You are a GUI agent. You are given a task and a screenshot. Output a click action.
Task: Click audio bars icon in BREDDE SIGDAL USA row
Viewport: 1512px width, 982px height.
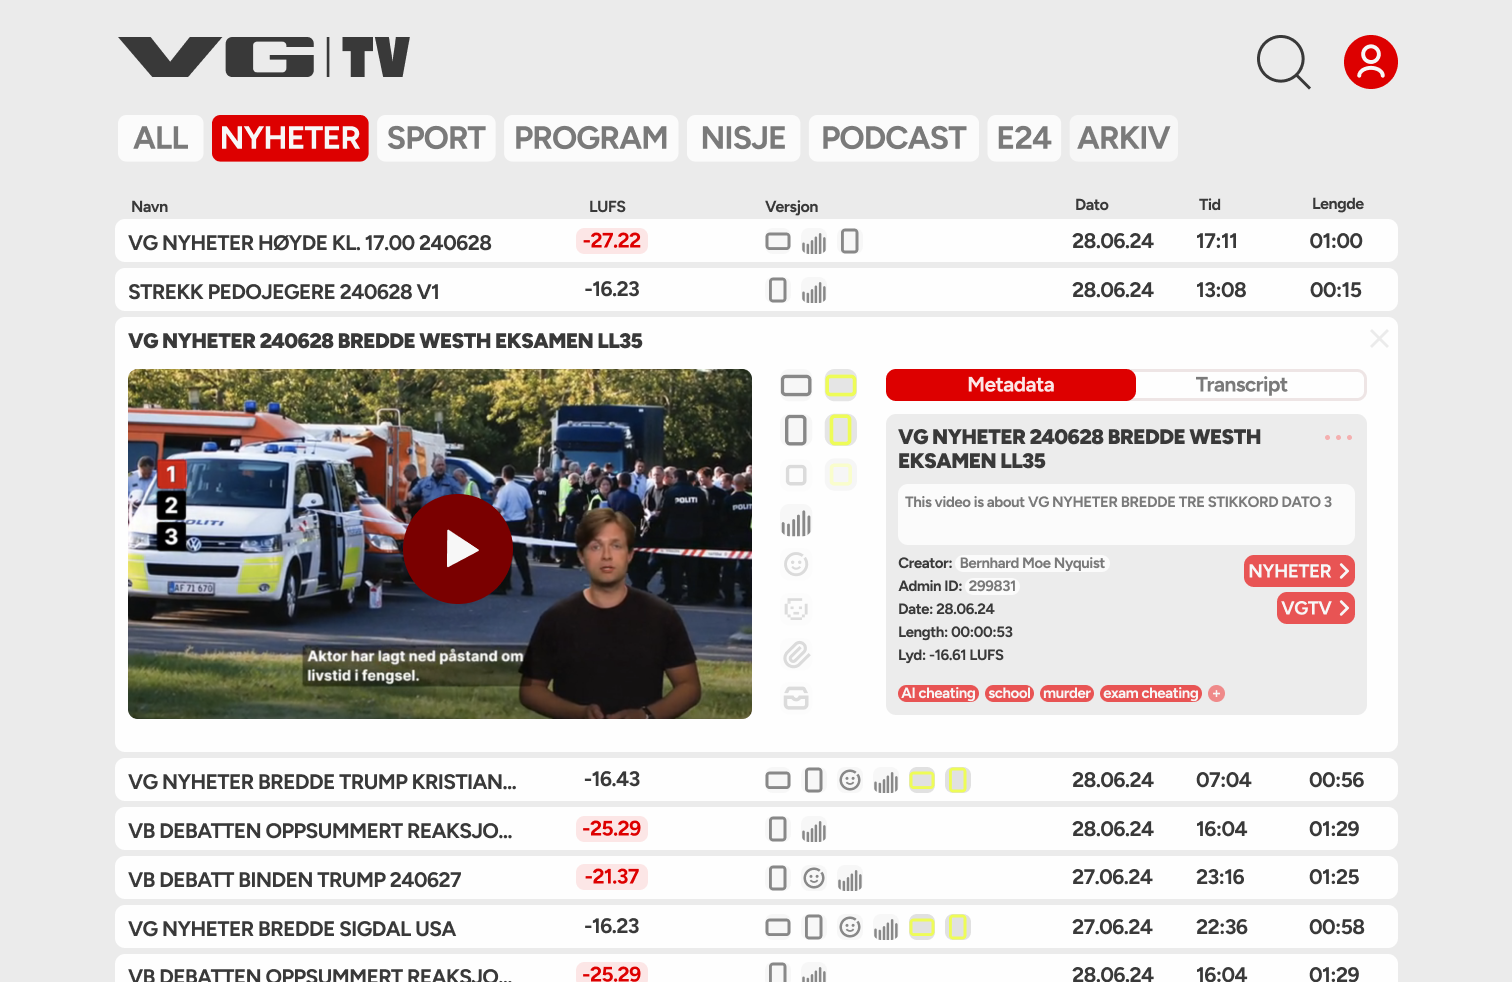(x=886, y=928)
